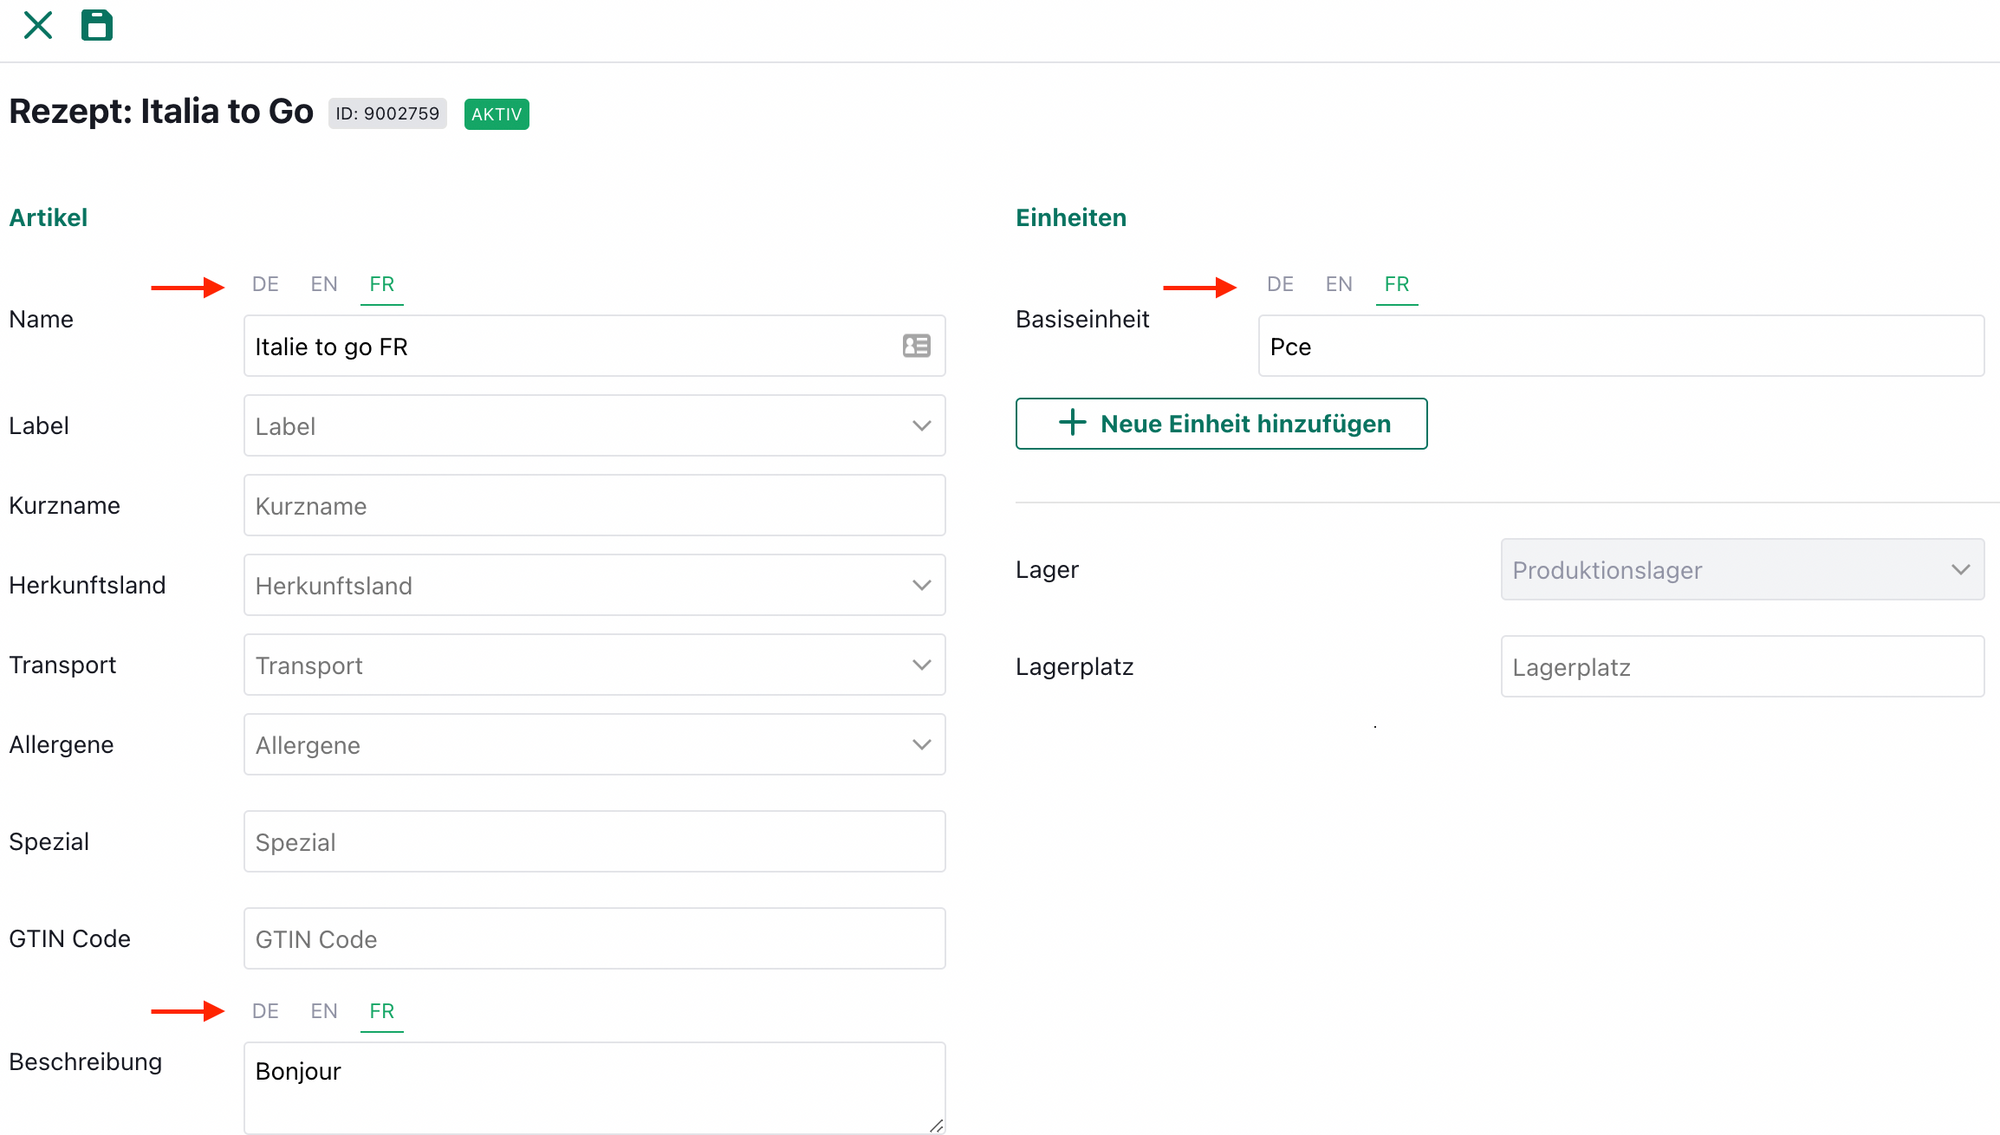
Task: Click the contact card icon in Name field
Action: click(x=916, y=346)
